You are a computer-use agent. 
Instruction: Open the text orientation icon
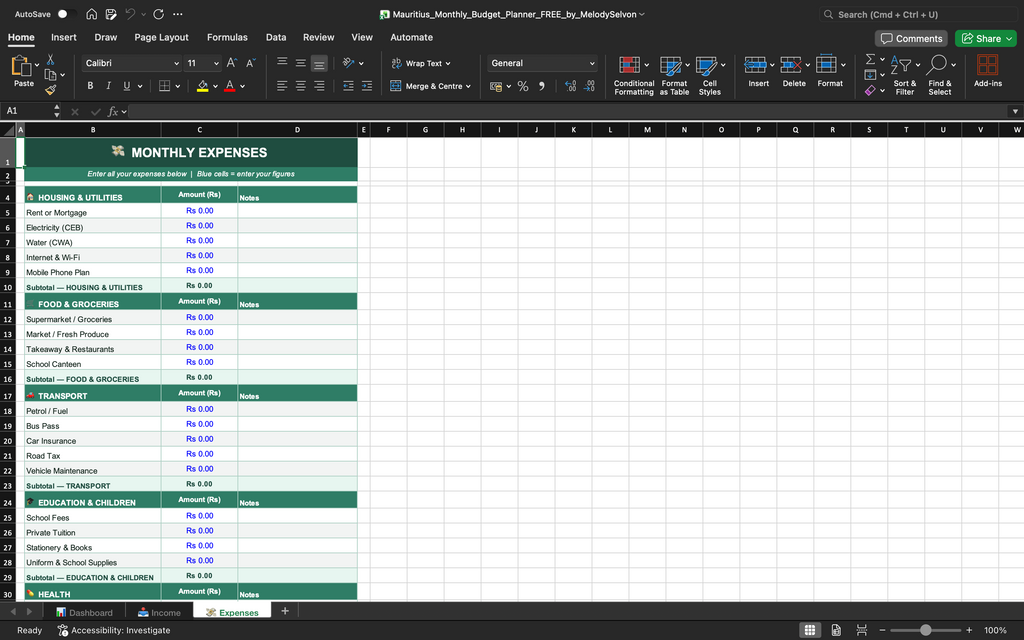point(349,63)
